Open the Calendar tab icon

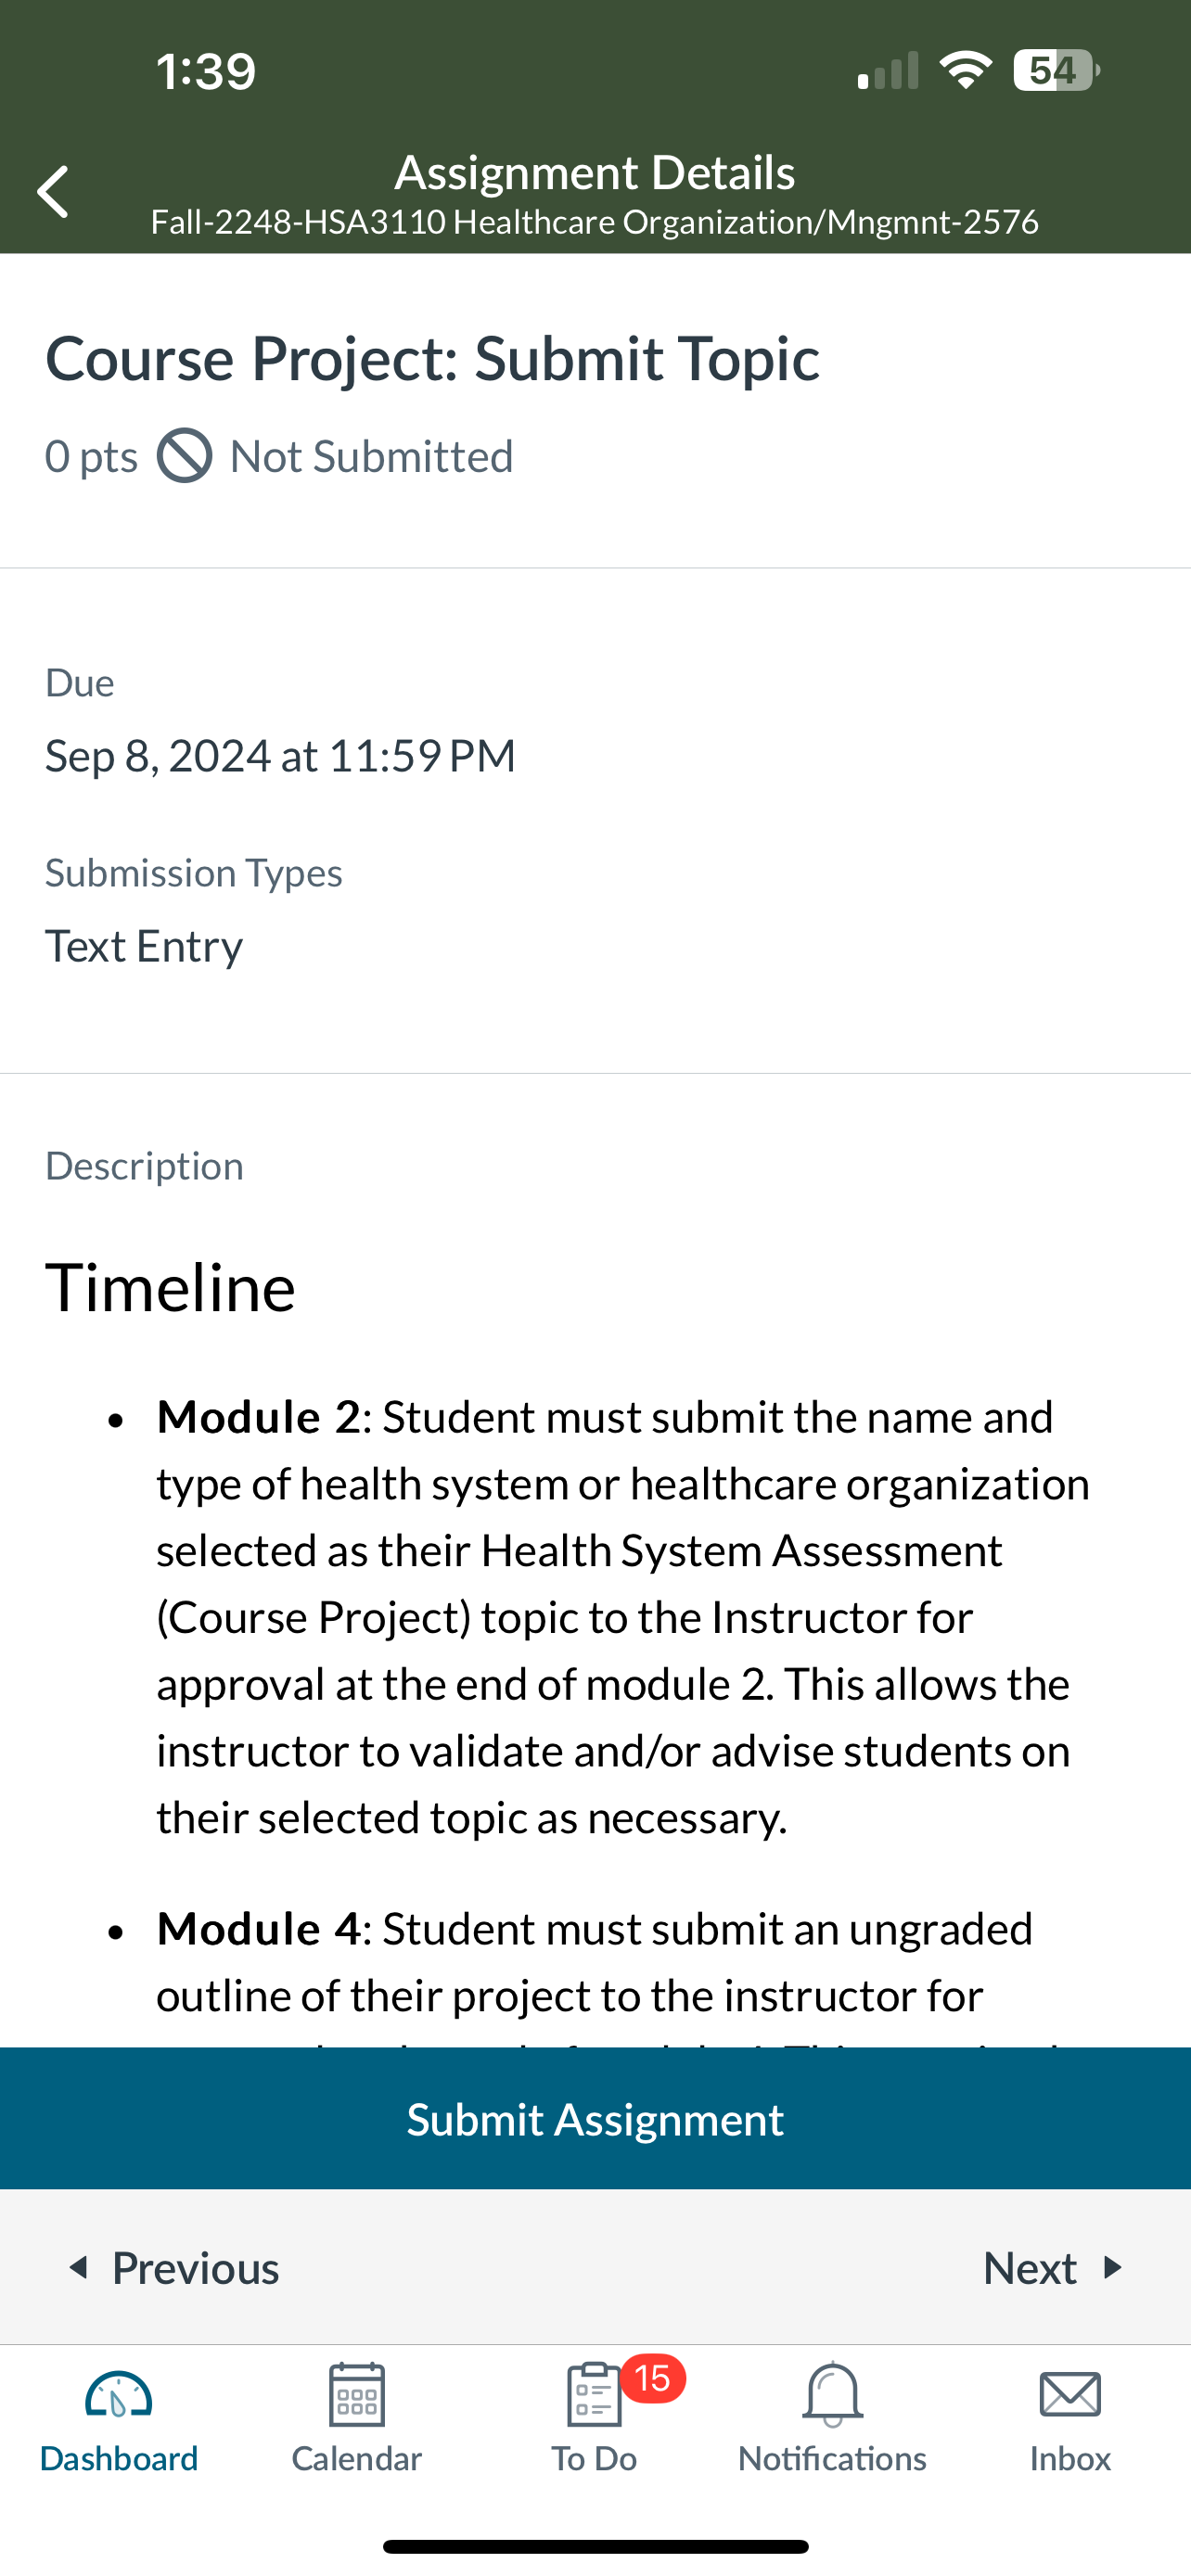357,2395
